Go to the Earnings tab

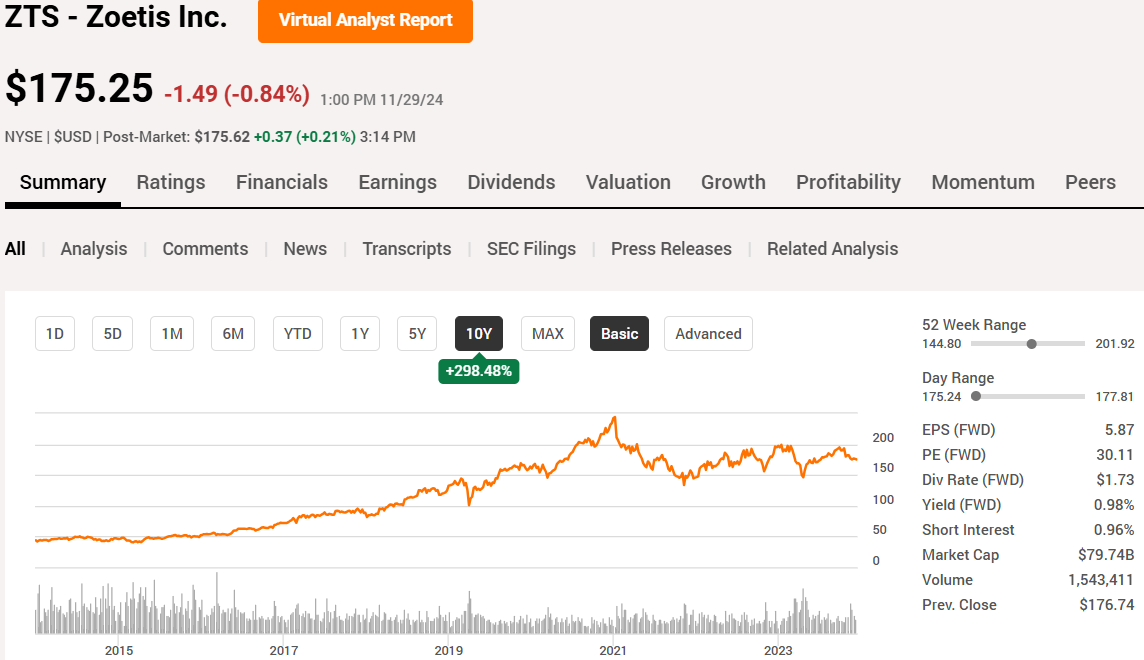[398, 182]
